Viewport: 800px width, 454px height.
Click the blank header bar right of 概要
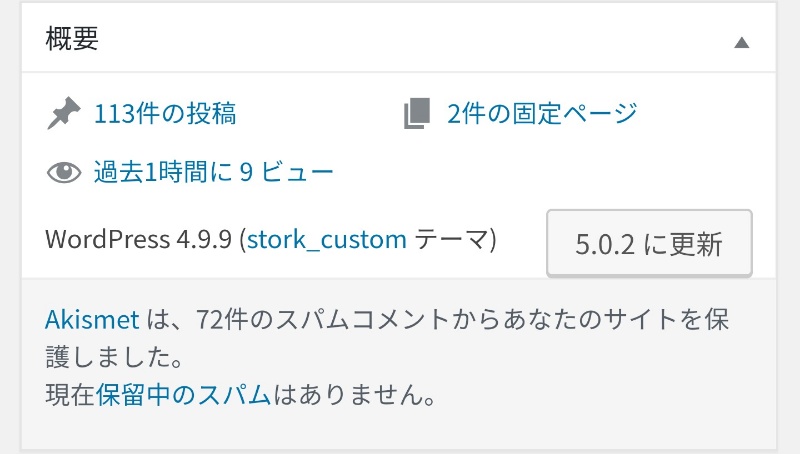pos(400,40)
